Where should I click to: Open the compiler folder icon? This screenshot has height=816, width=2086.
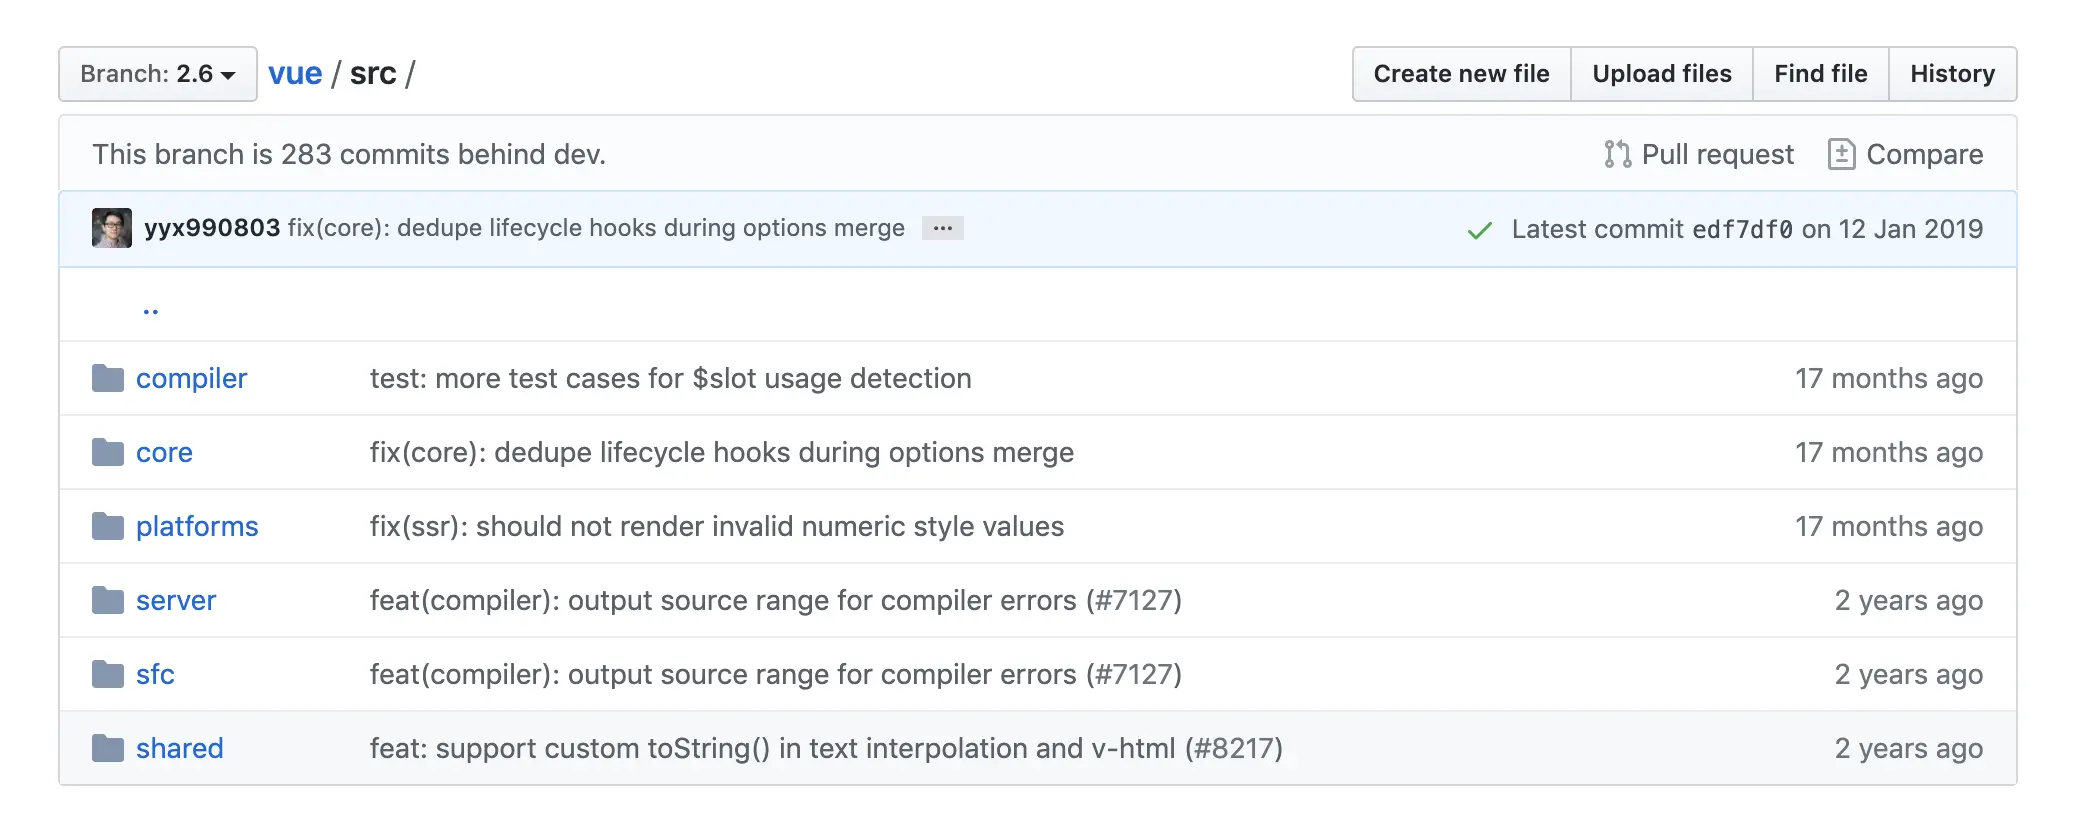click(x=108, y=378)
